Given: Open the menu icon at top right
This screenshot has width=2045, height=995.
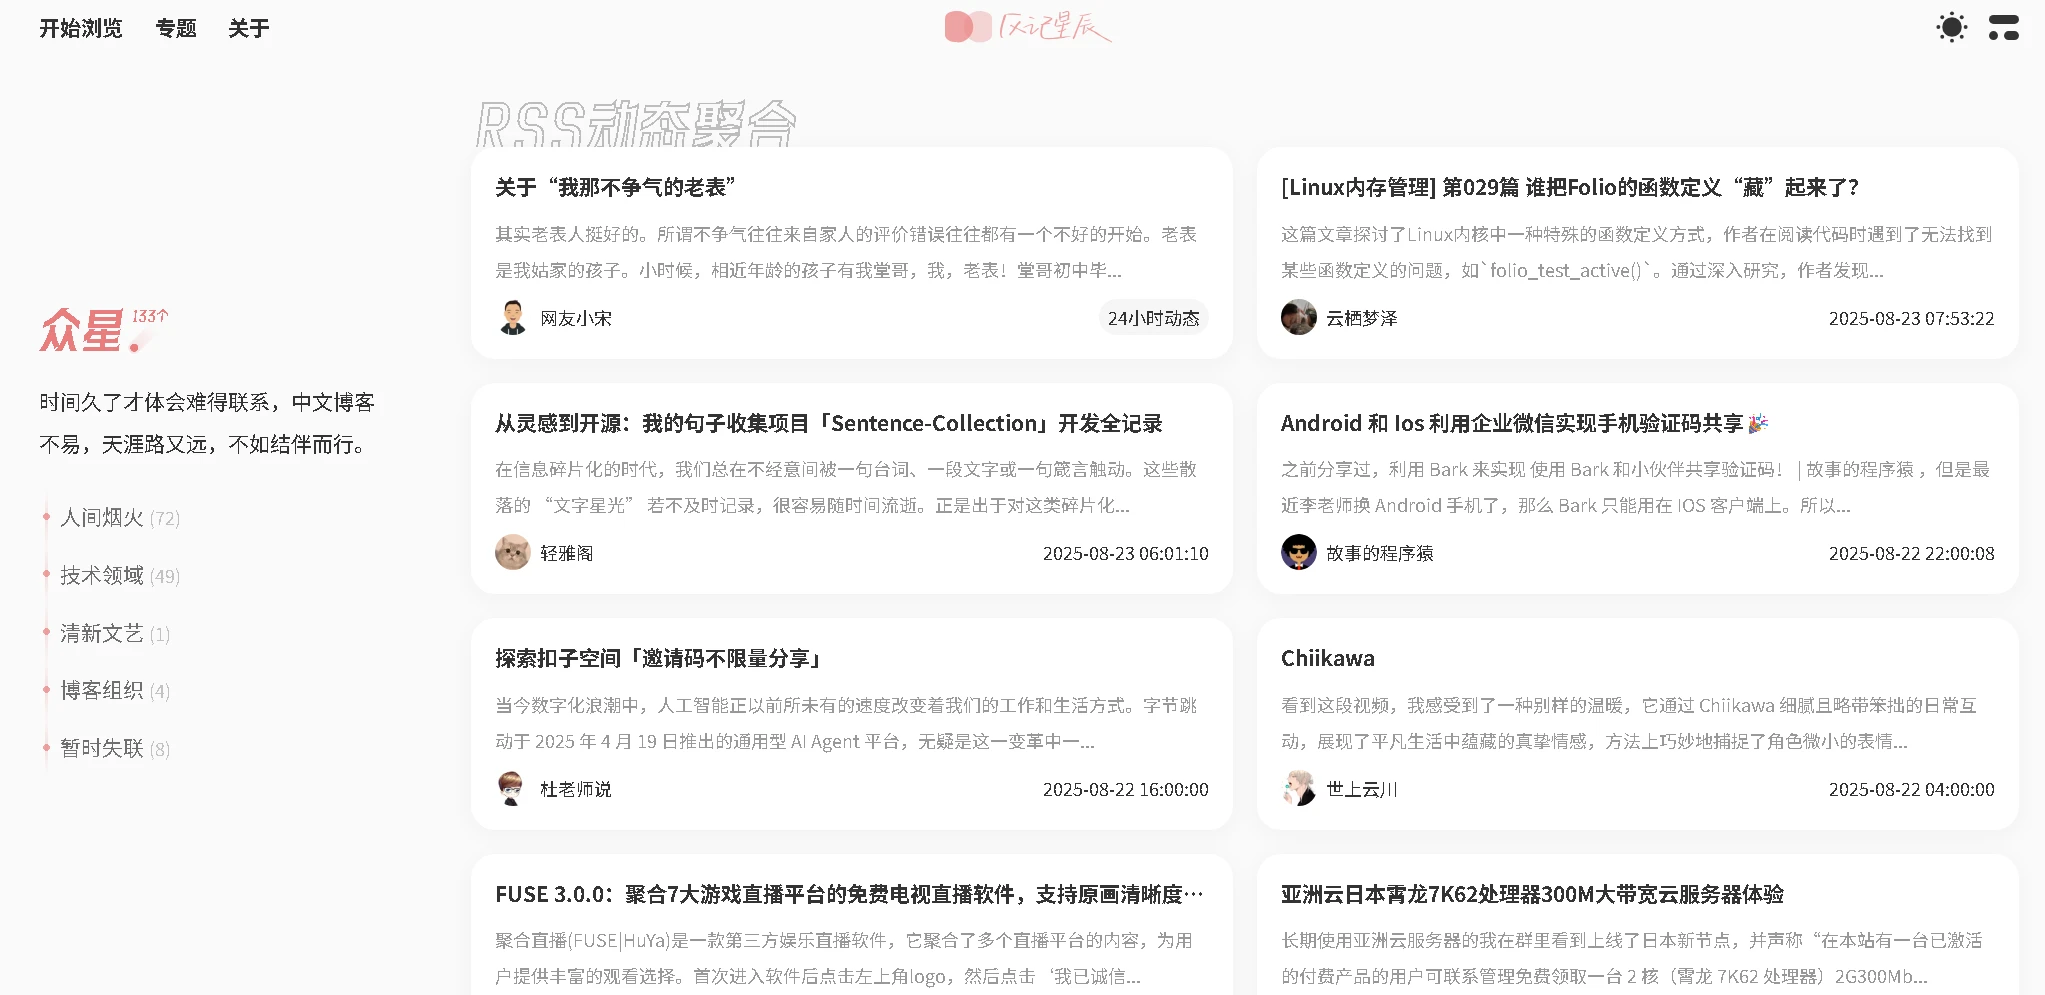Looking at the screenshot, I should 2003,27.
